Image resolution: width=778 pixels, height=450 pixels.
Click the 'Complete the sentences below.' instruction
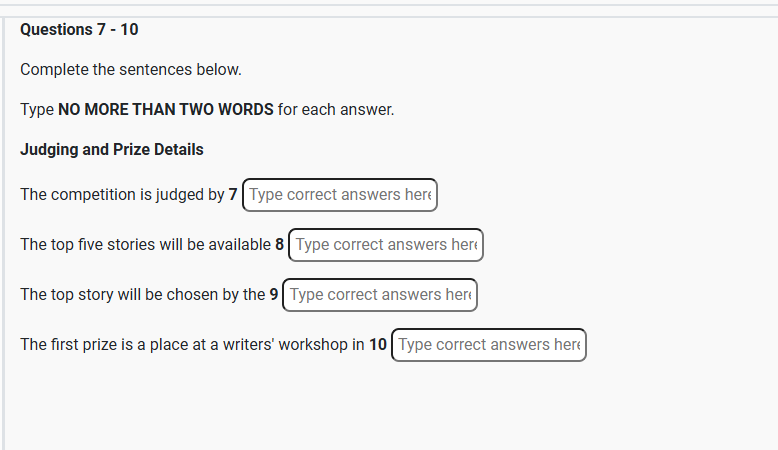[131, 69]
